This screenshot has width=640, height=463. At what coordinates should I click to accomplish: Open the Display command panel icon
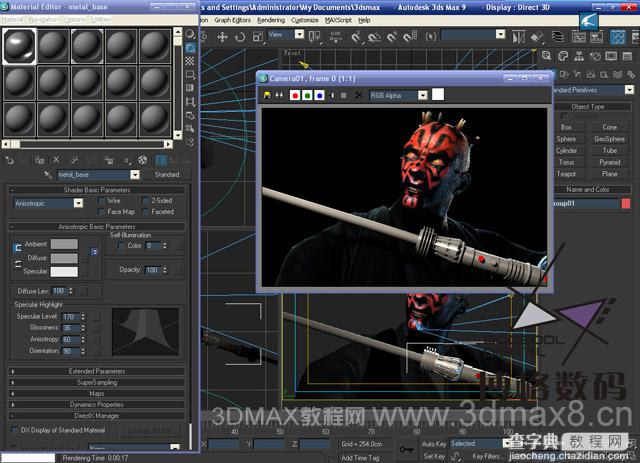tap(611, 56)
